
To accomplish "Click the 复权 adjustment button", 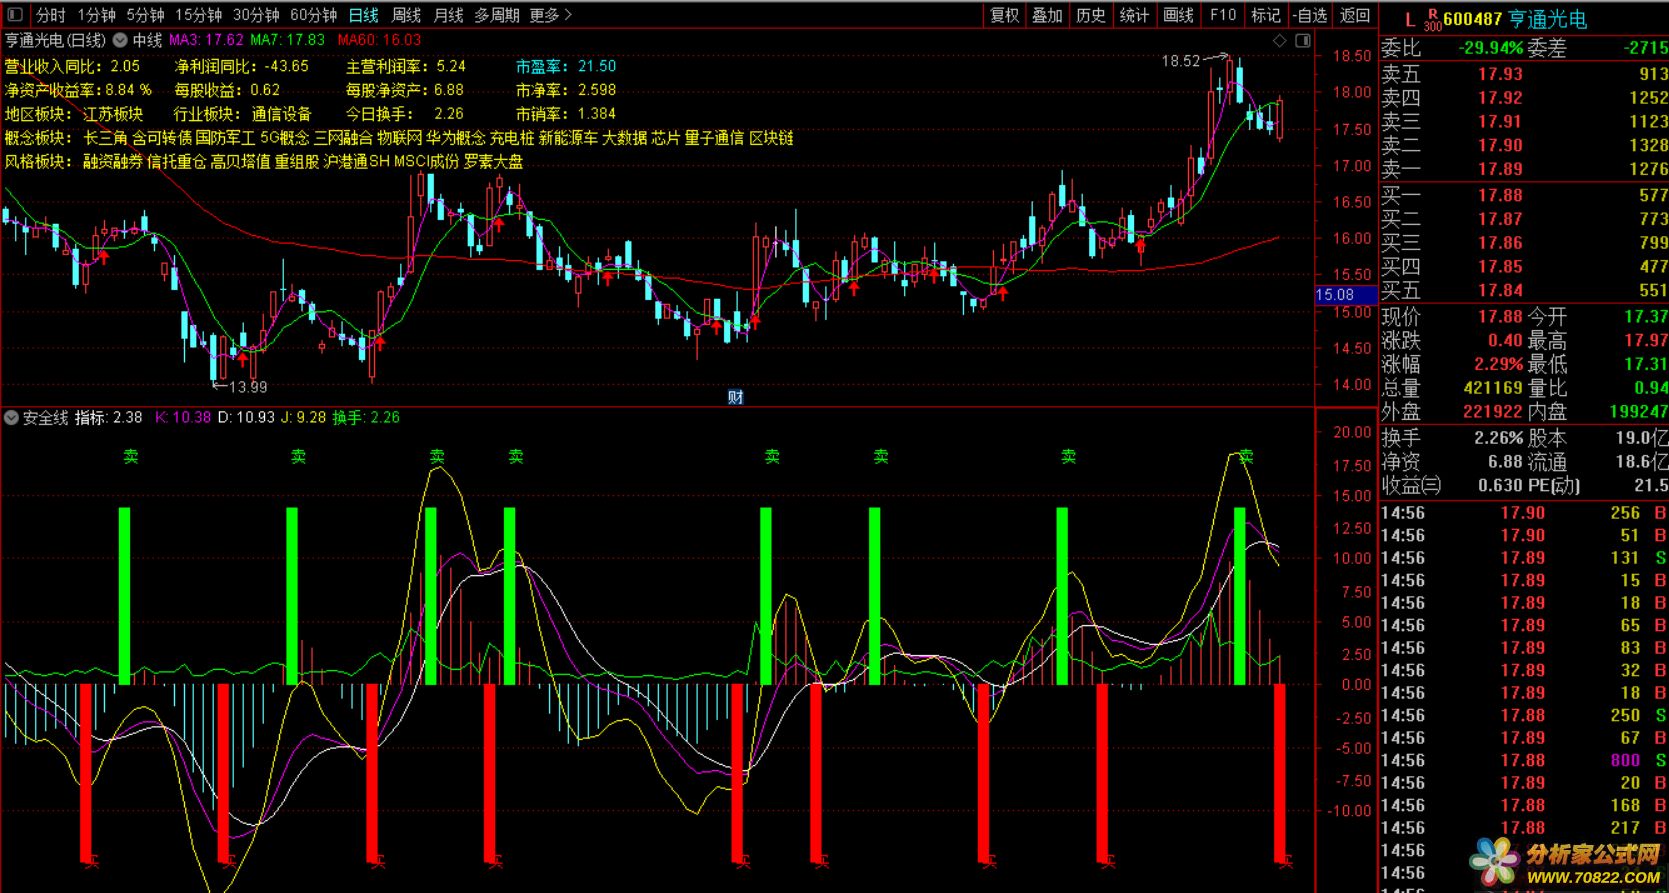I will pyautogui.click(x=1004, y=15).
